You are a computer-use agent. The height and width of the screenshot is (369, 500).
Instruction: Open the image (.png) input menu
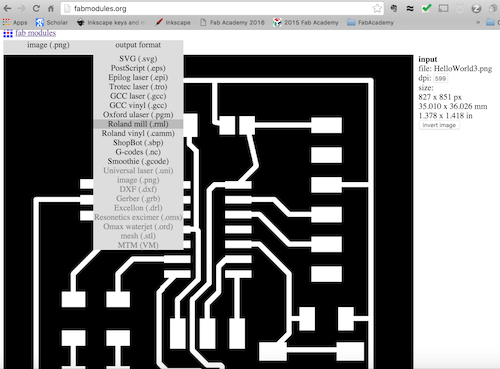[x=48, y=45]
